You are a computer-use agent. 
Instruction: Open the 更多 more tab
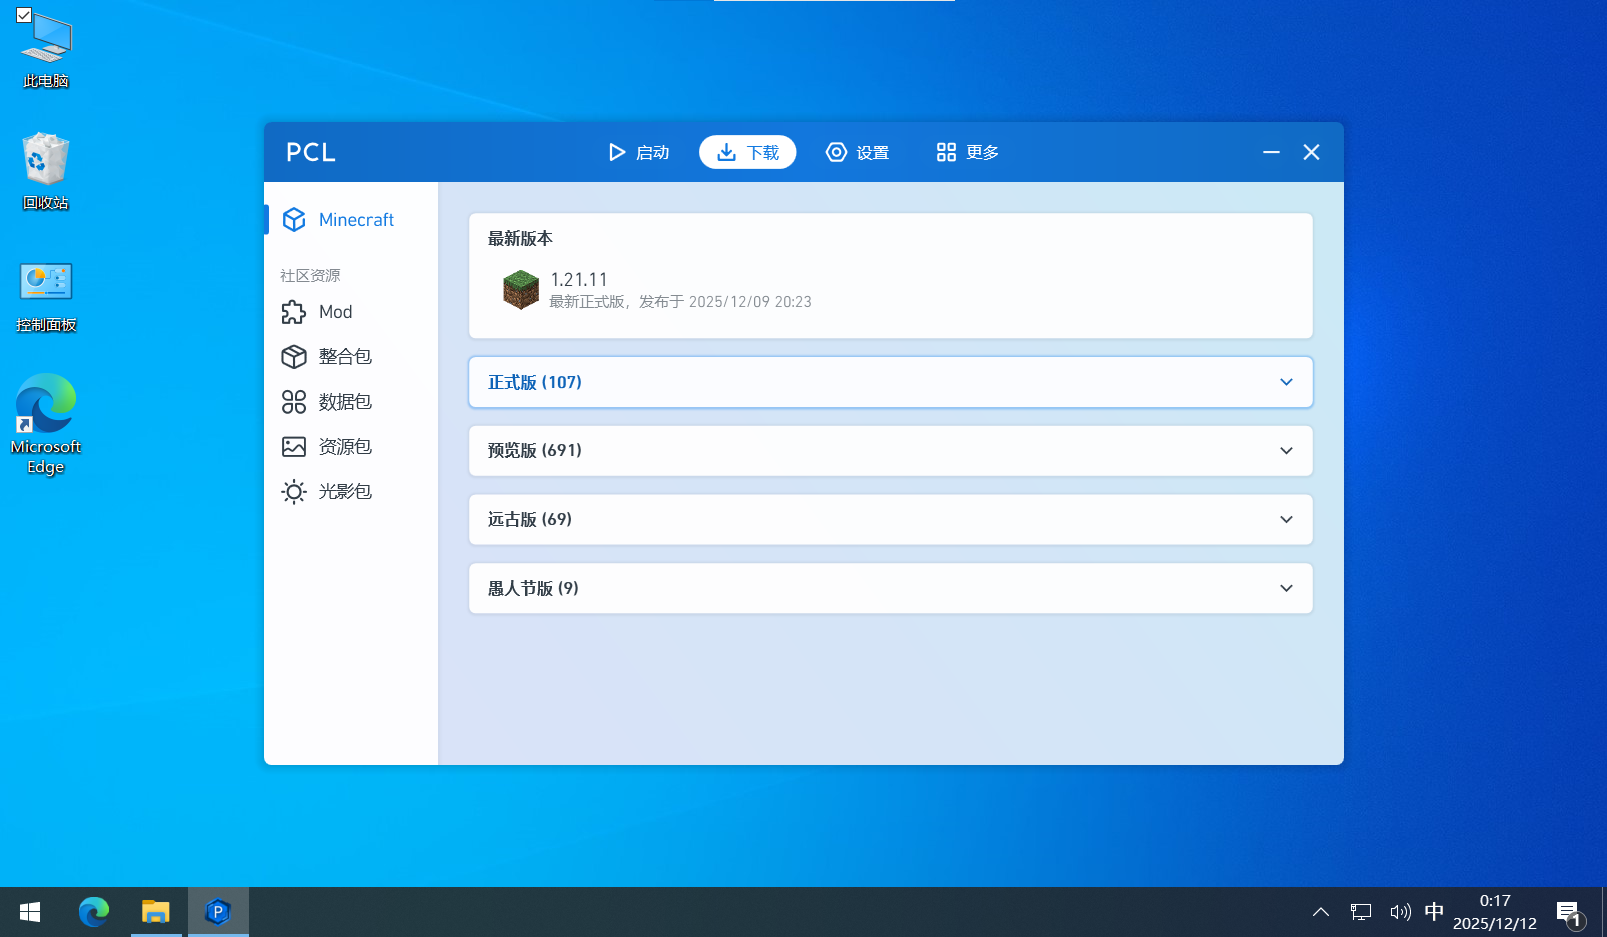click(967, 152)
